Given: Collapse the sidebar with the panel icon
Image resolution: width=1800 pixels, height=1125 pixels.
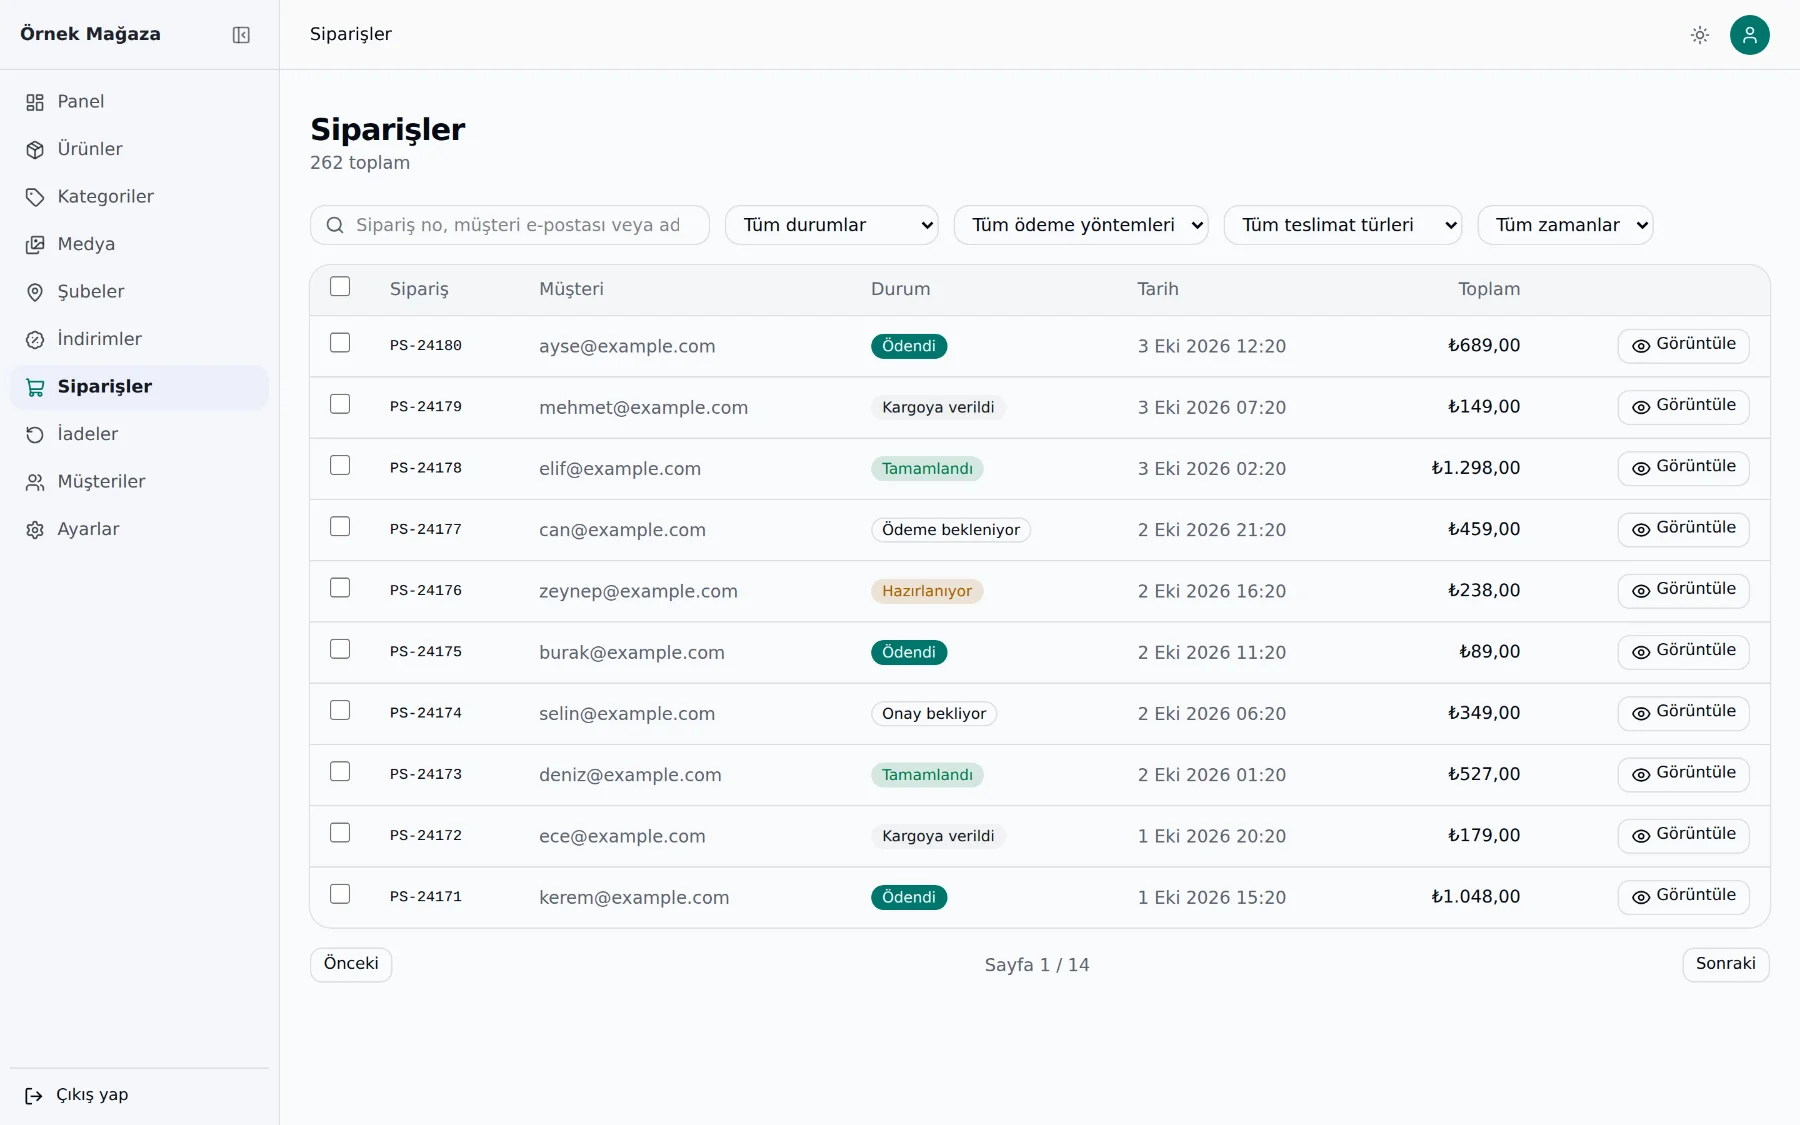Looking at the screenshot, I should pos(241,35).
